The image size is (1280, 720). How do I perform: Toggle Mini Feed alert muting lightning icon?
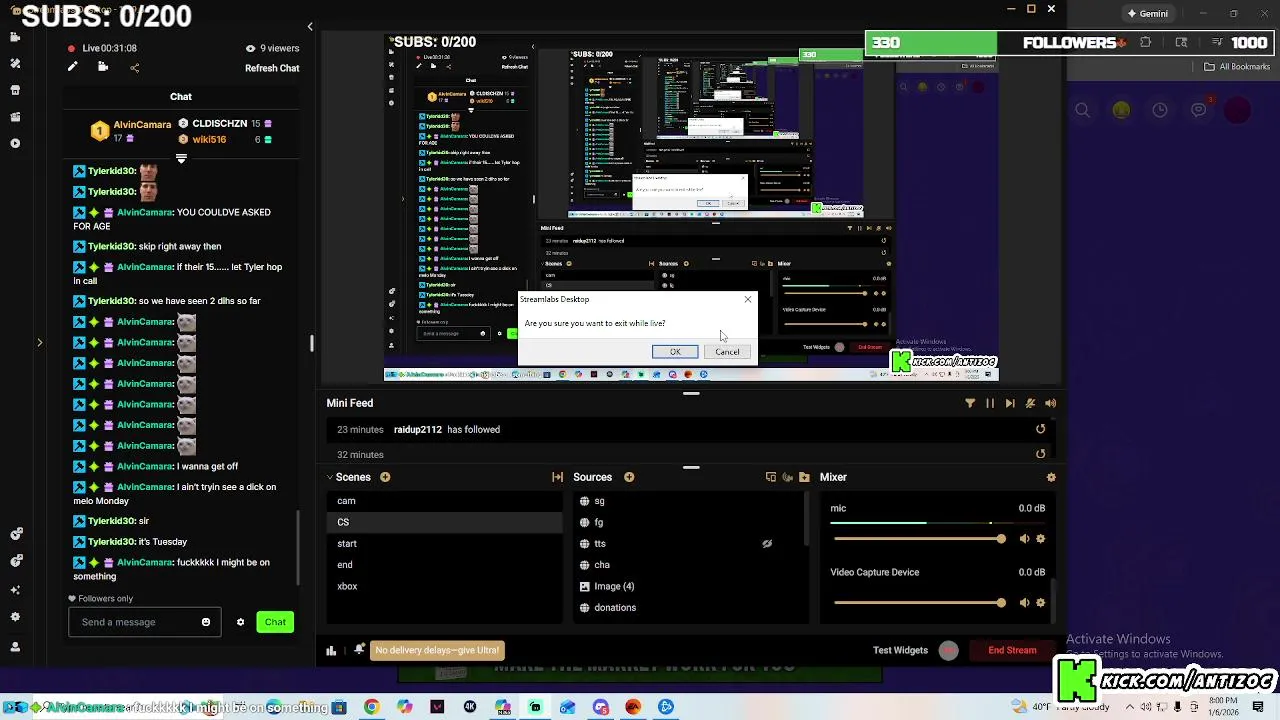[1030, 403]
